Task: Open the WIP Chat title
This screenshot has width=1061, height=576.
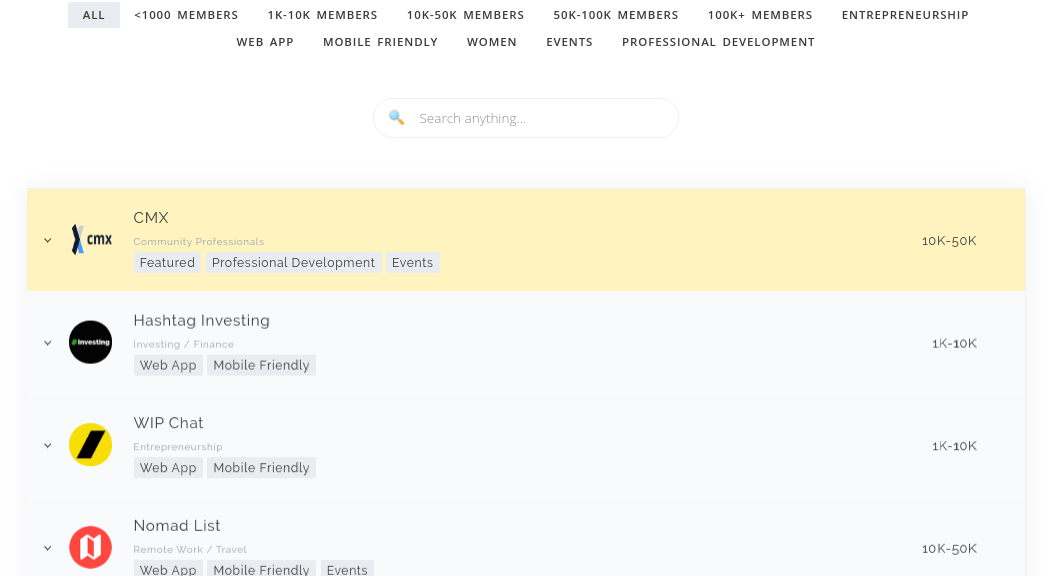Action: coord(168,423)
